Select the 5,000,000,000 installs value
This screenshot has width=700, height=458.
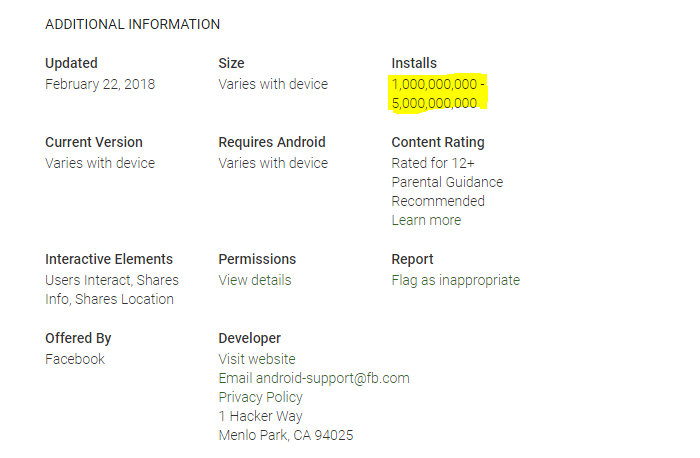(434, 103)
